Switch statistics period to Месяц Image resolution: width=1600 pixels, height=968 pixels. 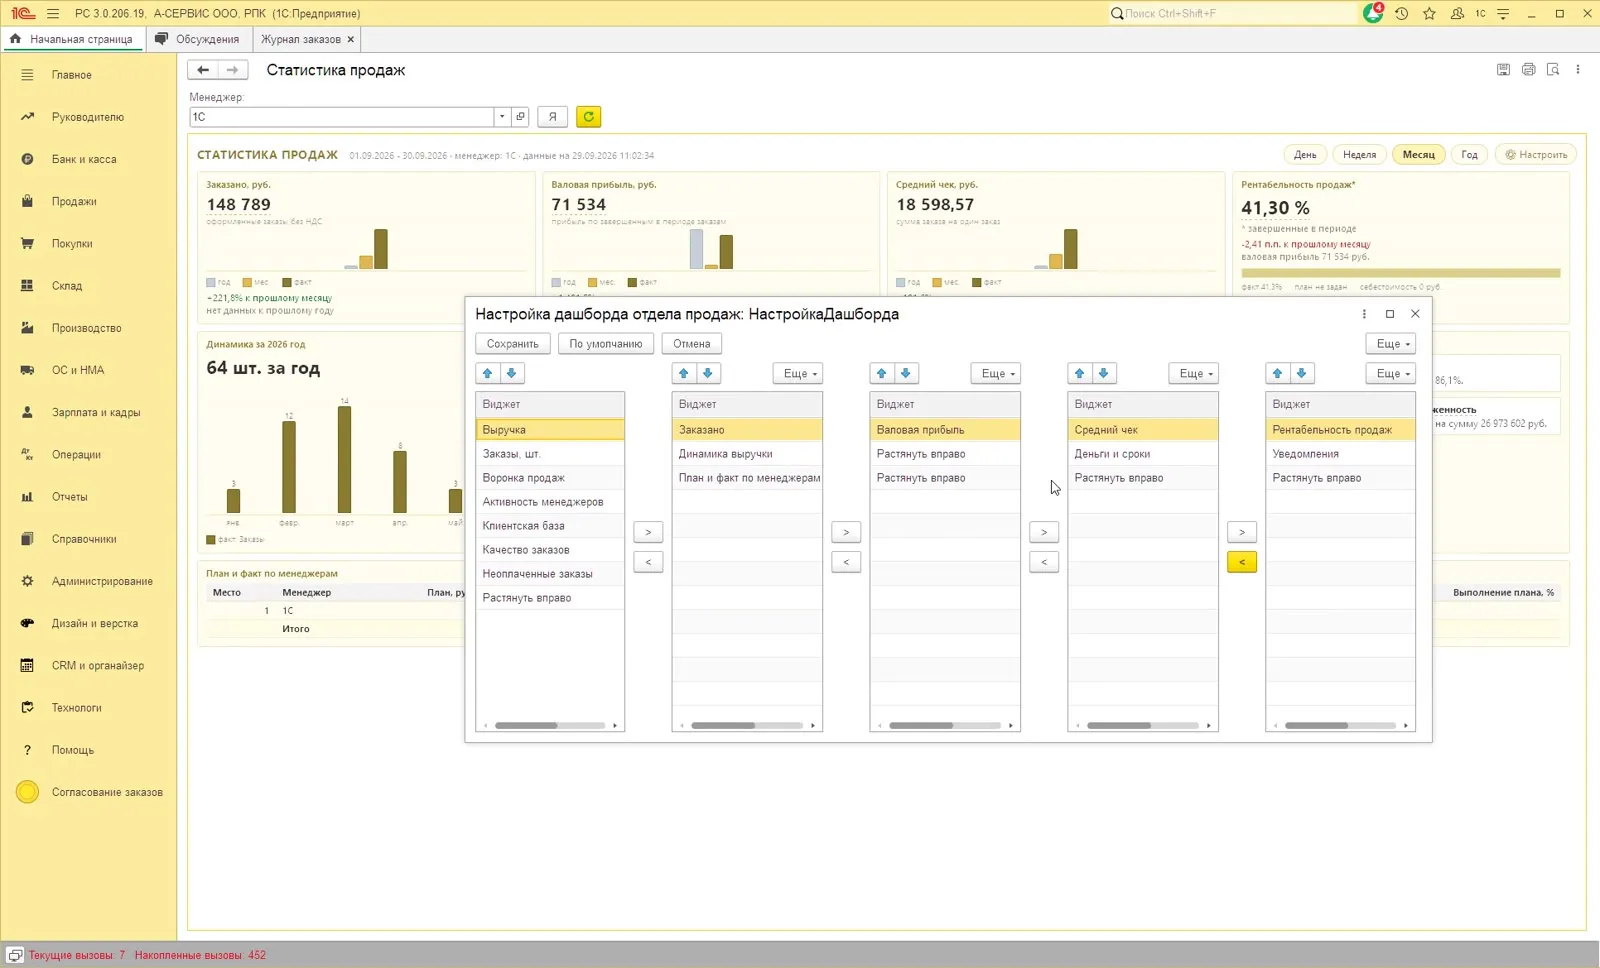(x=1418, y=154)
